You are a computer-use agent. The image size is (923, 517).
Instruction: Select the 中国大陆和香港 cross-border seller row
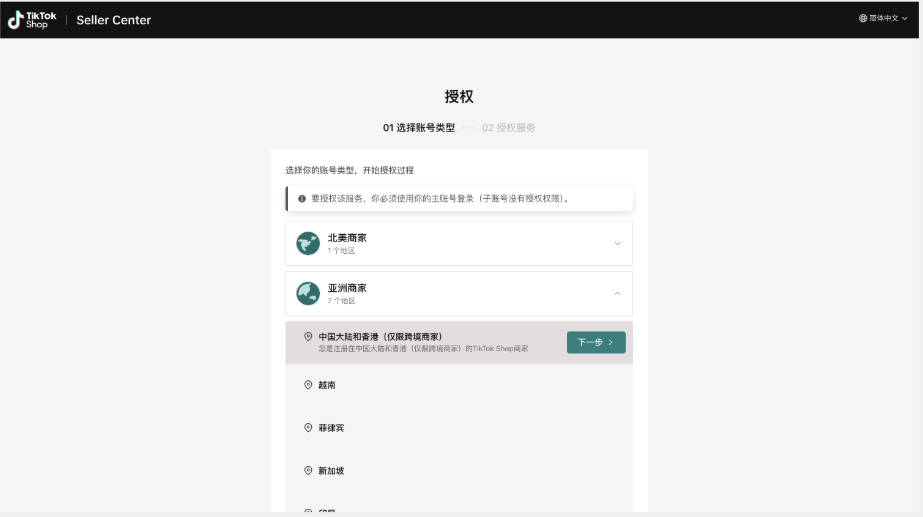pyautogui.click(x=420, y=342)
